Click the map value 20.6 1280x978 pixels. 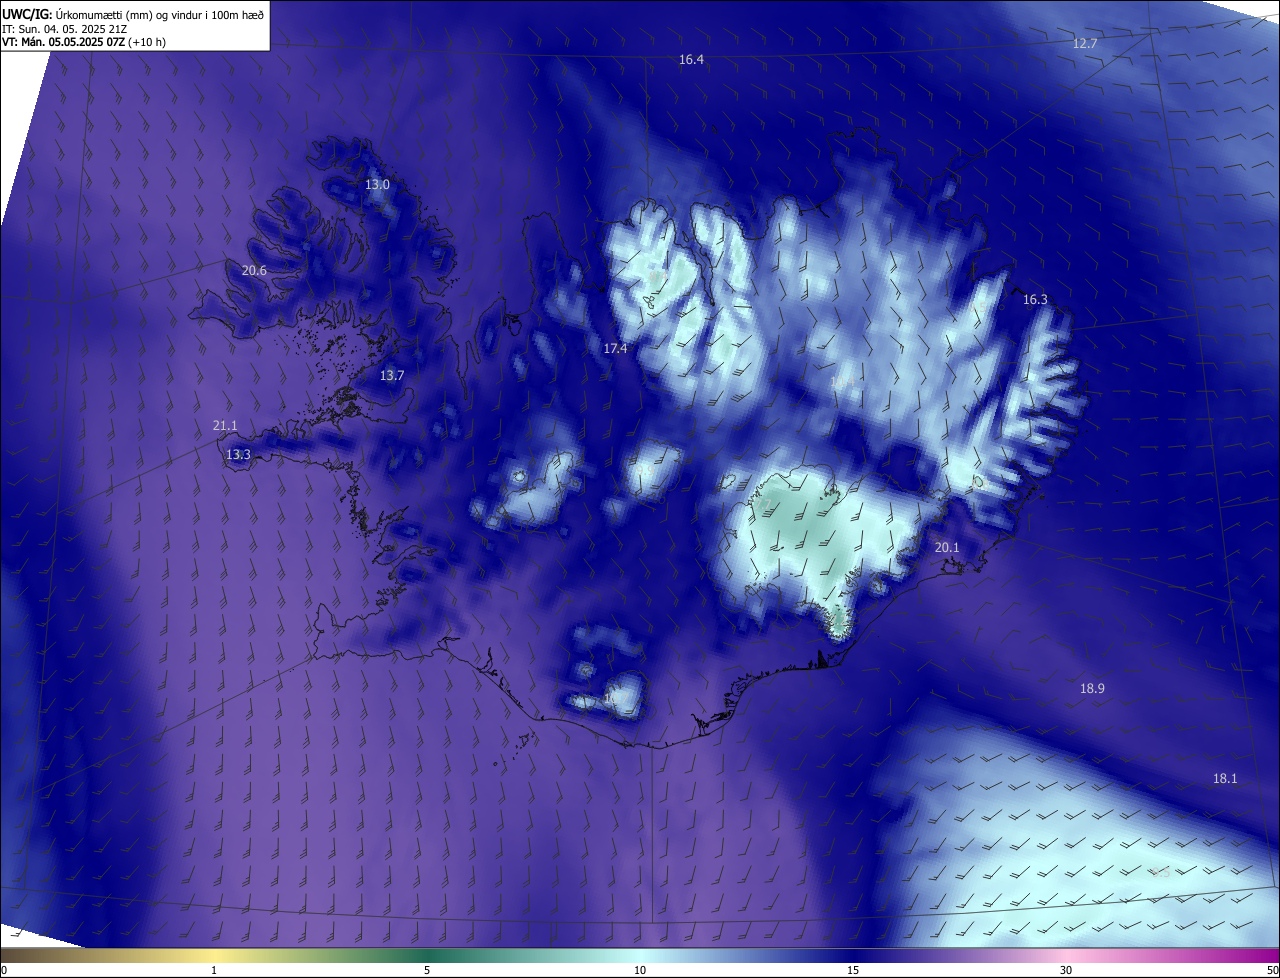[254, 271]
